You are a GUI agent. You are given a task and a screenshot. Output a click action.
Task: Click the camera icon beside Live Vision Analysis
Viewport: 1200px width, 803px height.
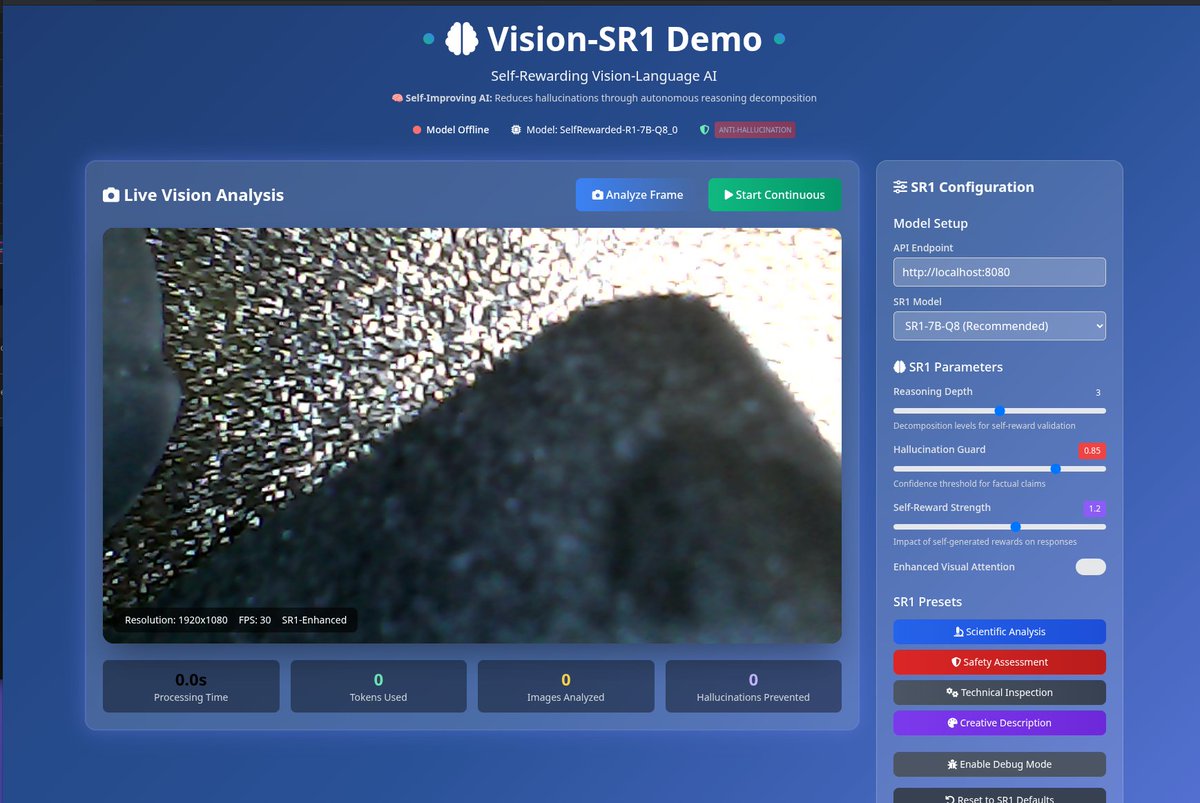(111, 195)
